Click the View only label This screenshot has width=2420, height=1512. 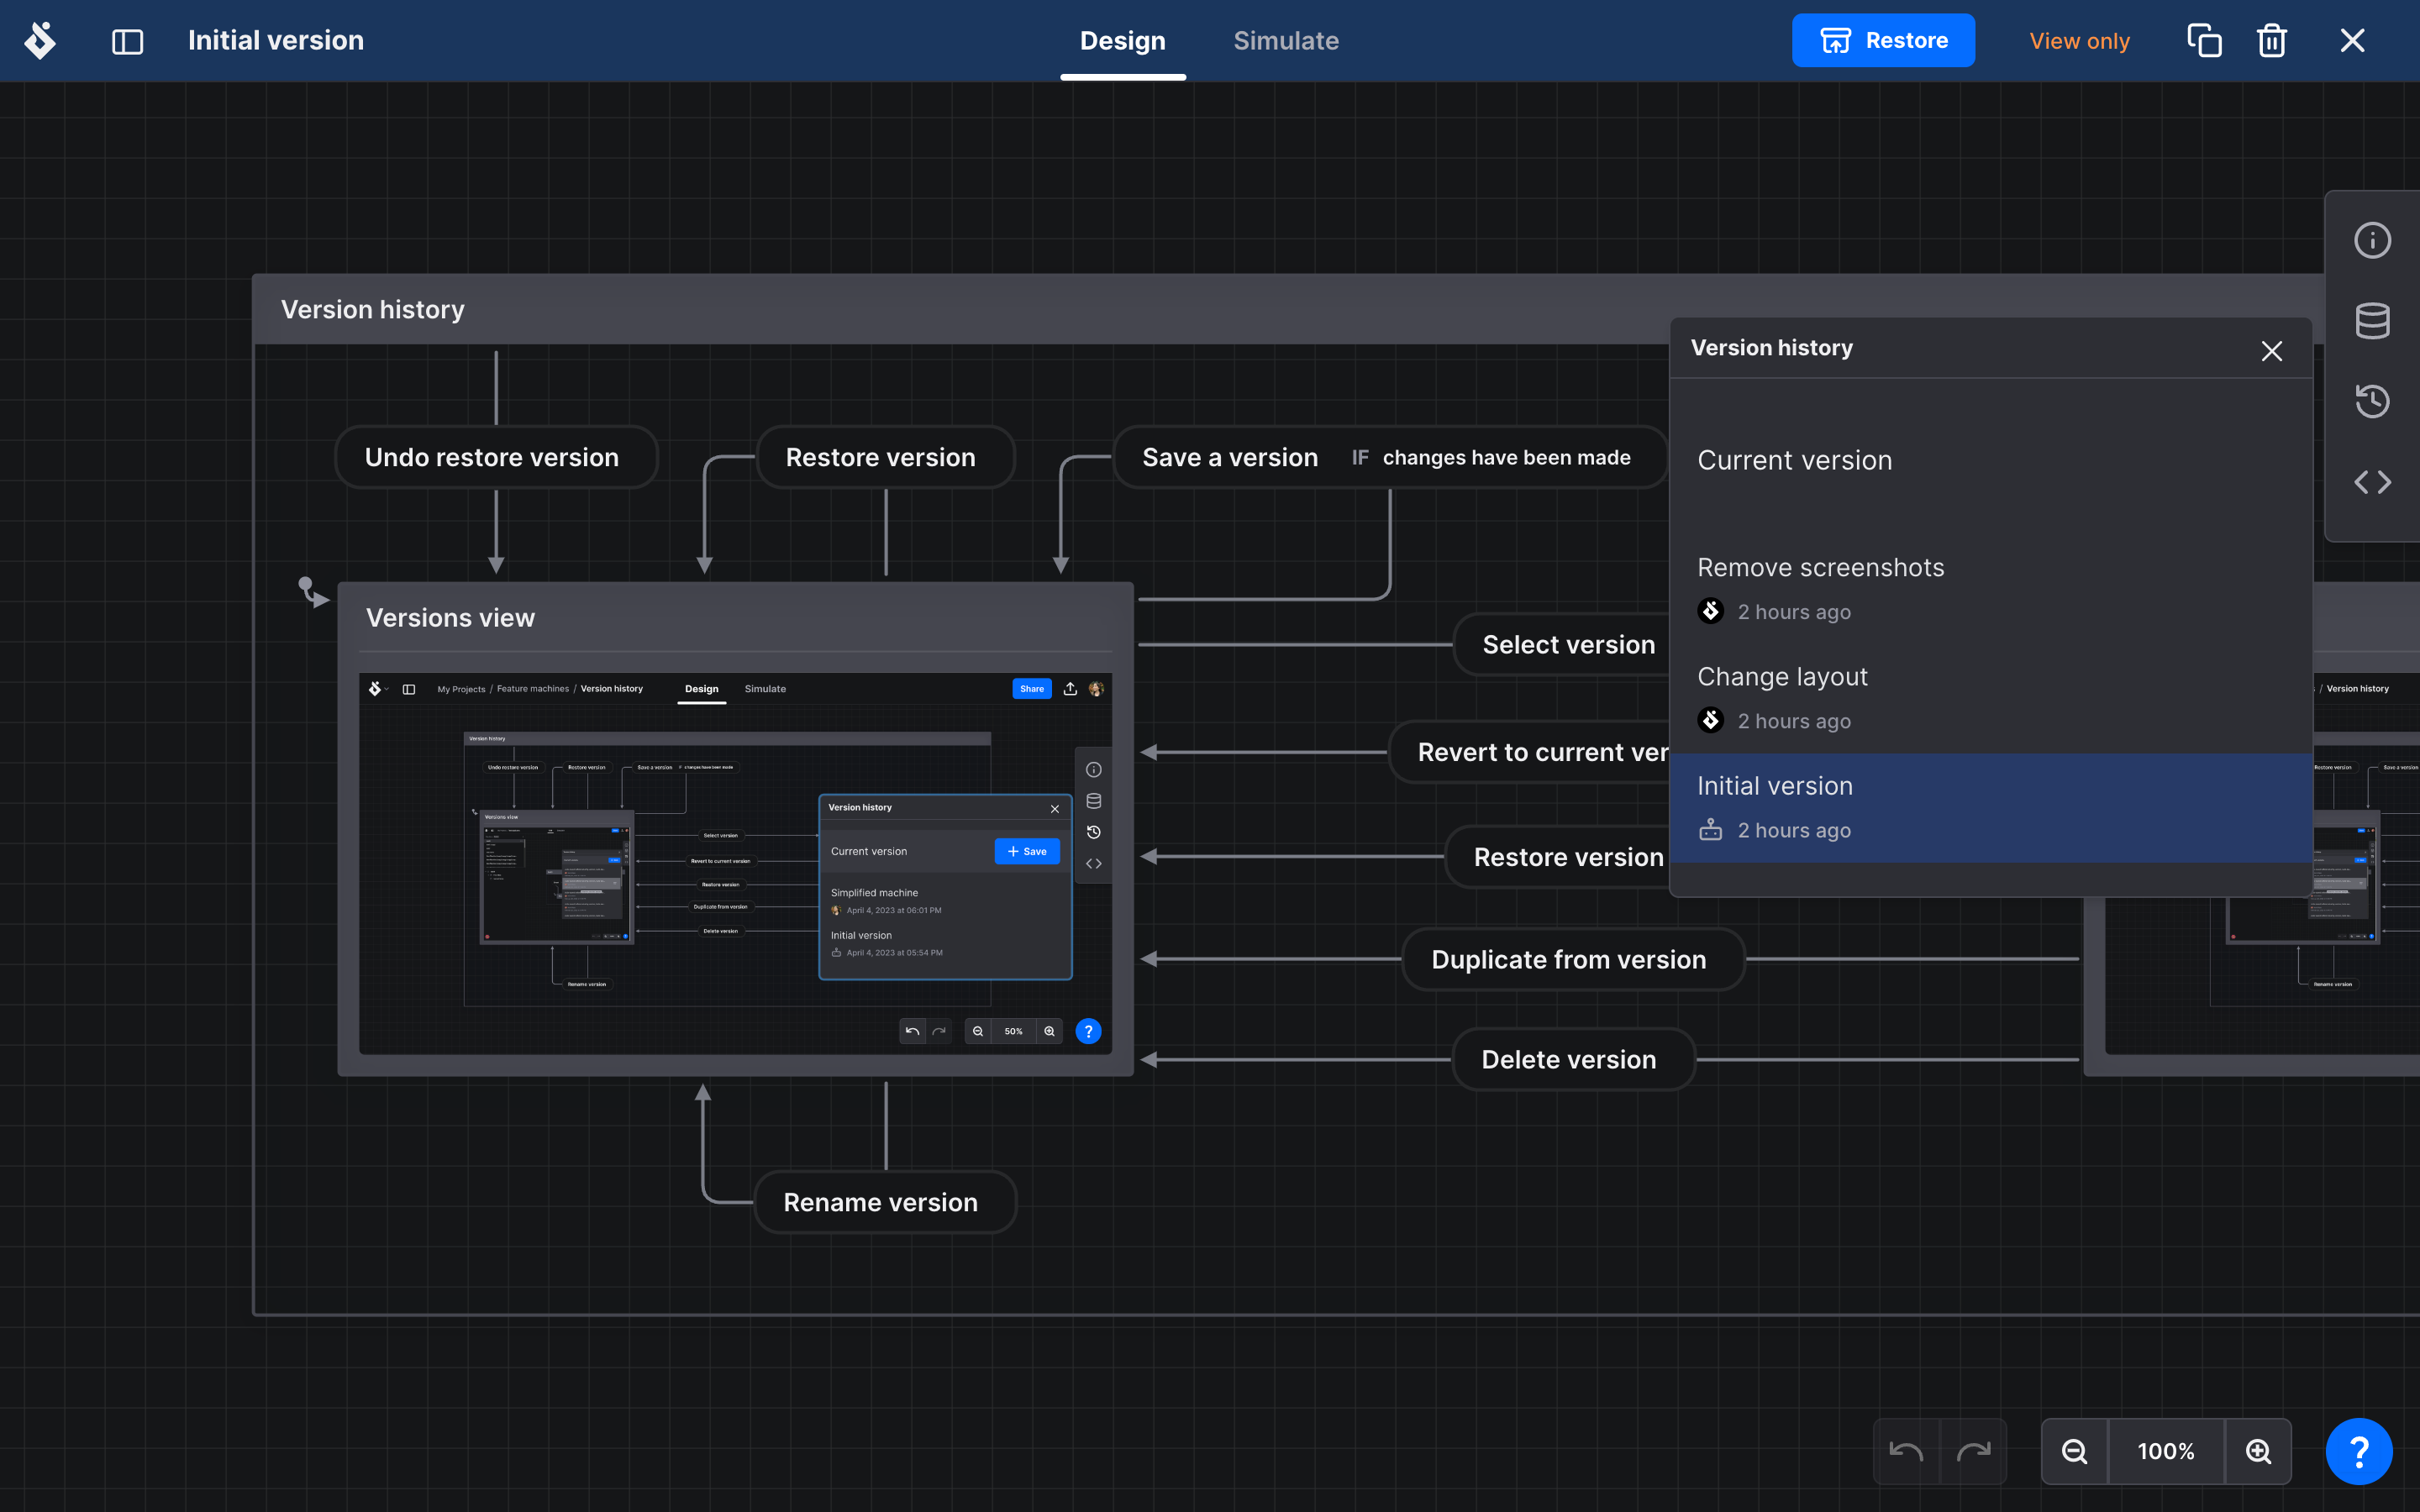[x=2079, y=41]
